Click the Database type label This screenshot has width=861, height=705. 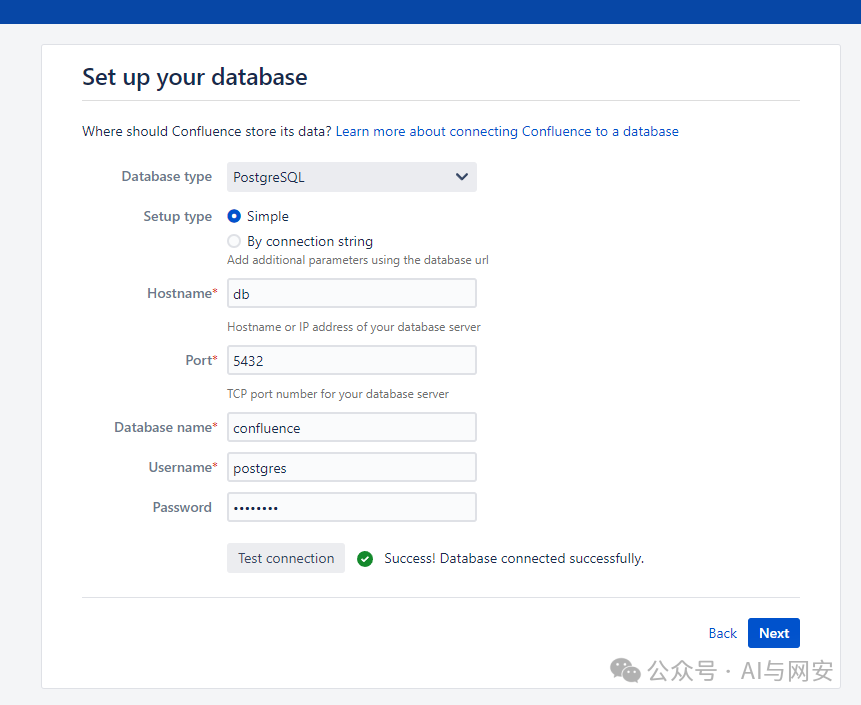(x=166, y=176)
